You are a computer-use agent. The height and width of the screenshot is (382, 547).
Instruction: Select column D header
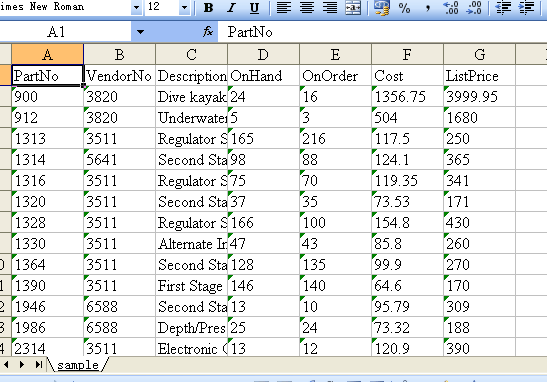coord(263,54)
